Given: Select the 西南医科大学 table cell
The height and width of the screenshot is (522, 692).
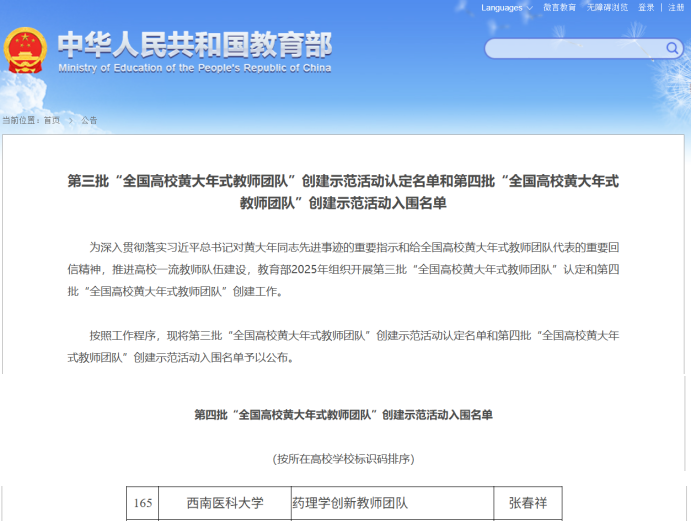Looking at the screenshot, I should coord(225,503).
